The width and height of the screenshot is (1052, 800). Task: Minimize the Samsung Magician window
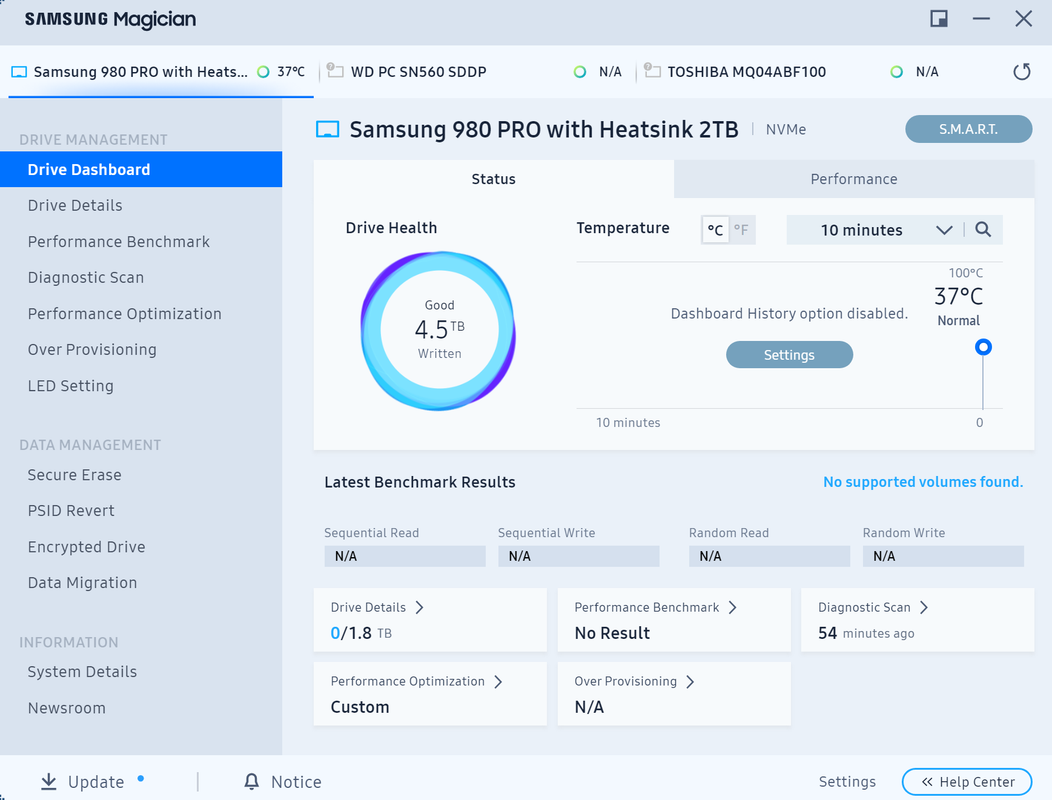point(981,19)
